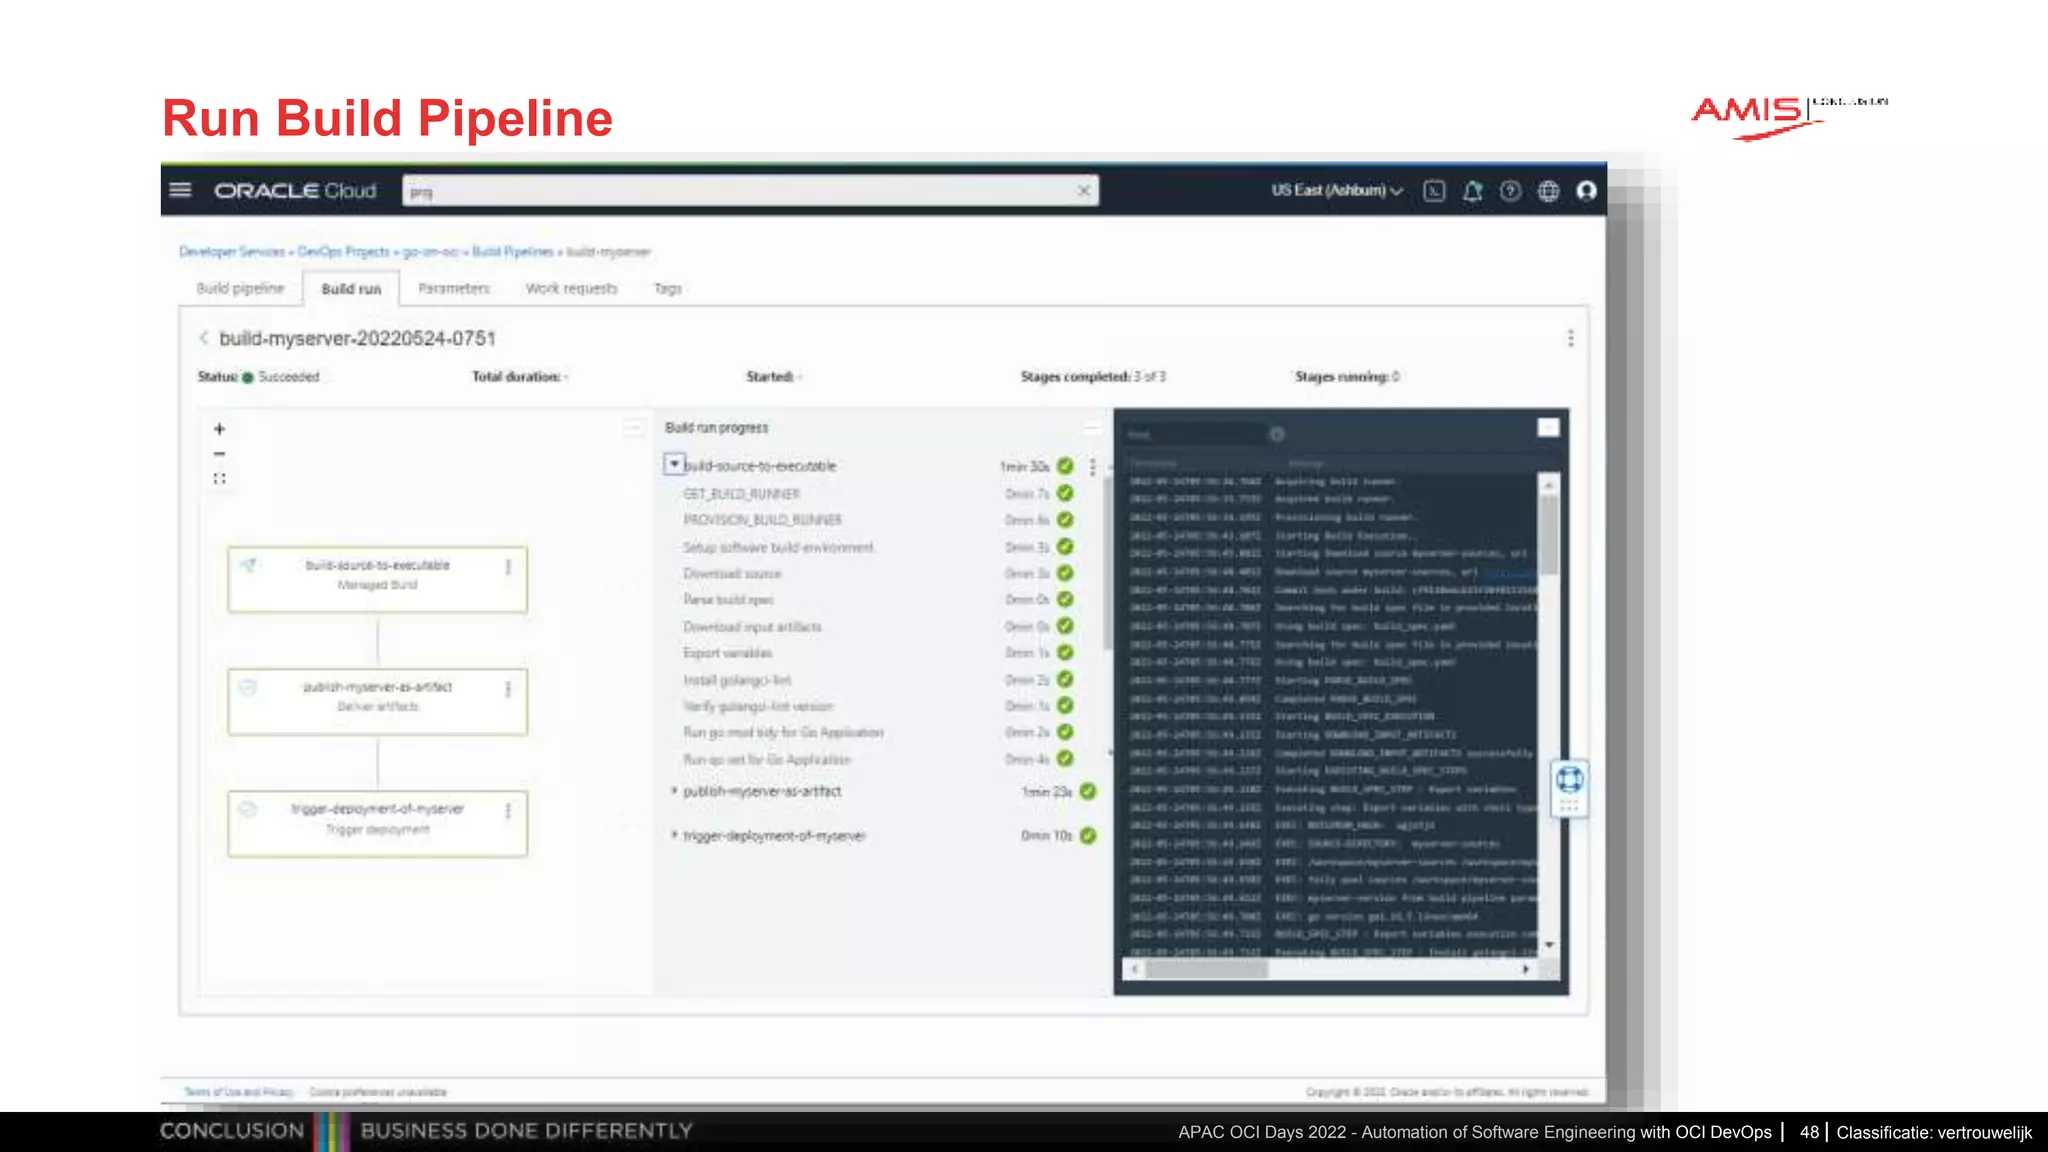Click Run go mod tidy for Go Application step
This screenshot has height=1152, width=2048.
point(783,733)
